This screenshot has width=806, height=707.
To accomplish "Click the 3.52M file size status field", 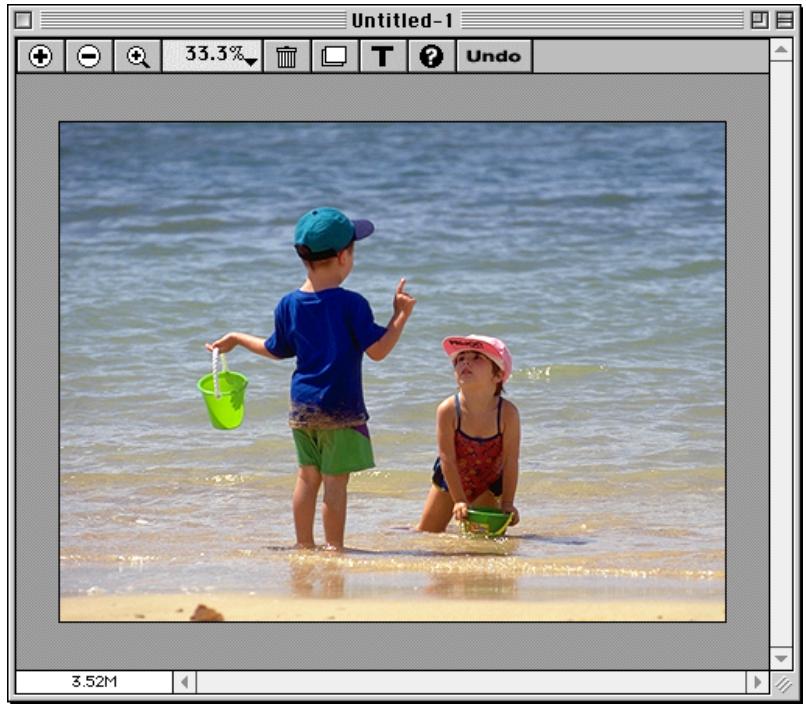I will tap(94, 682).
